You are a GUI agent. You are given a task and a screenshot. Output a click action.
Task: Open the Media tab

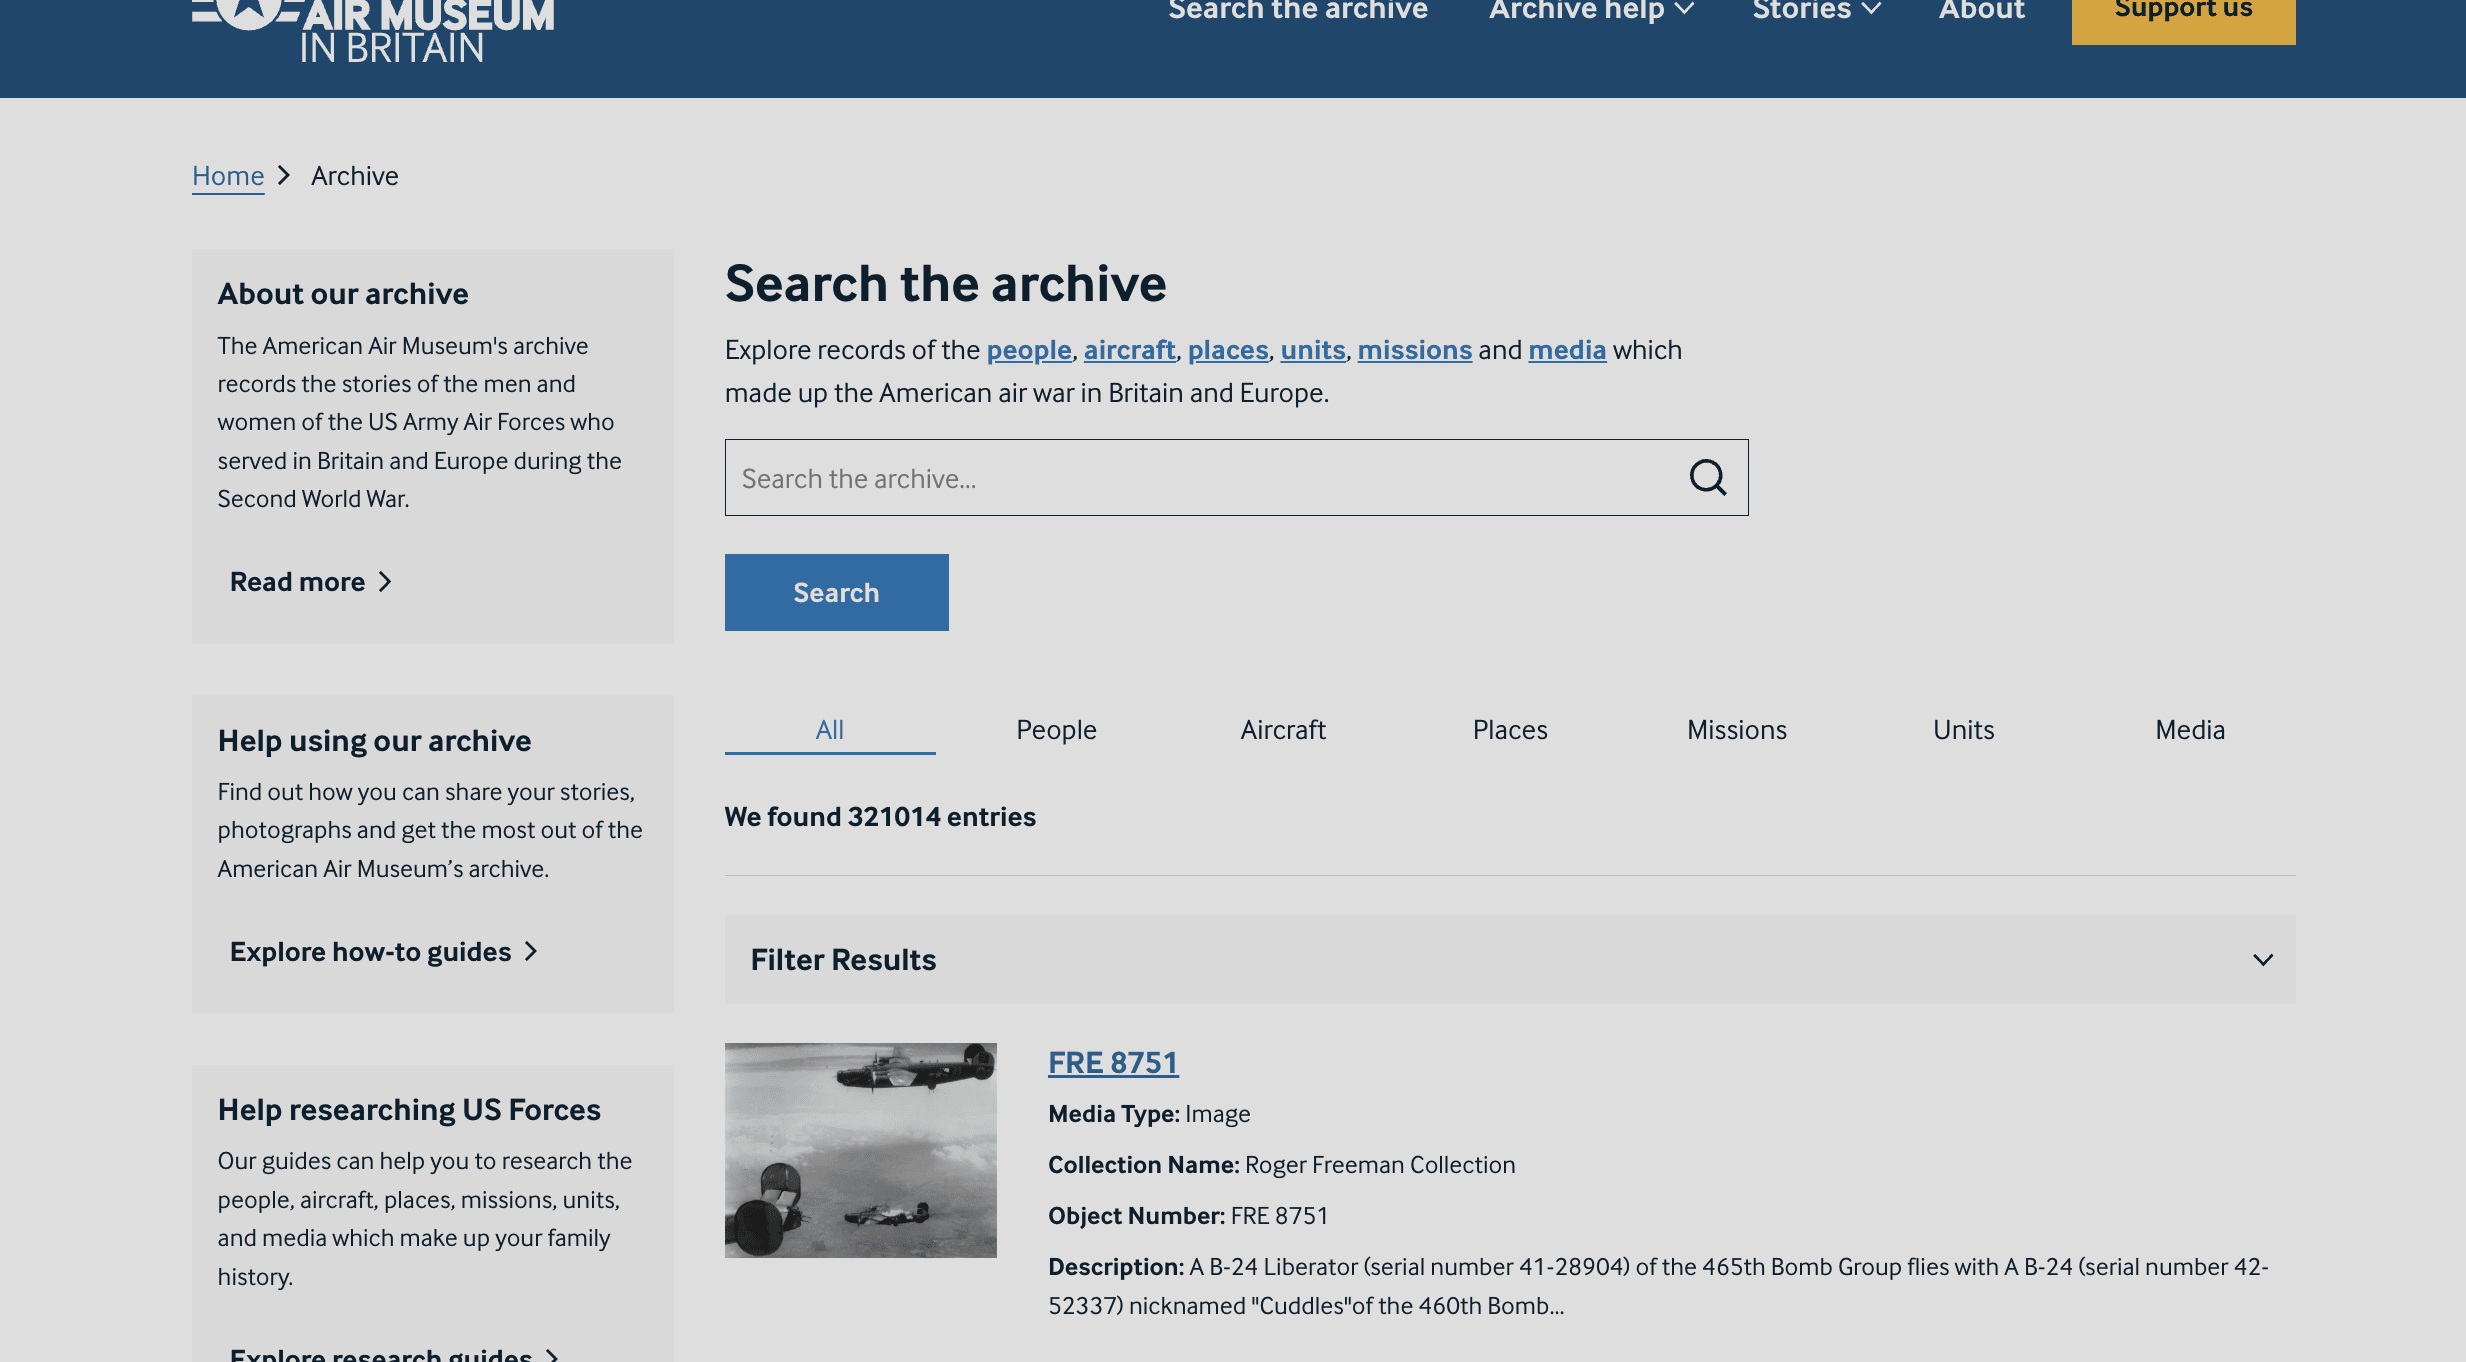[x=2190, y=730]
